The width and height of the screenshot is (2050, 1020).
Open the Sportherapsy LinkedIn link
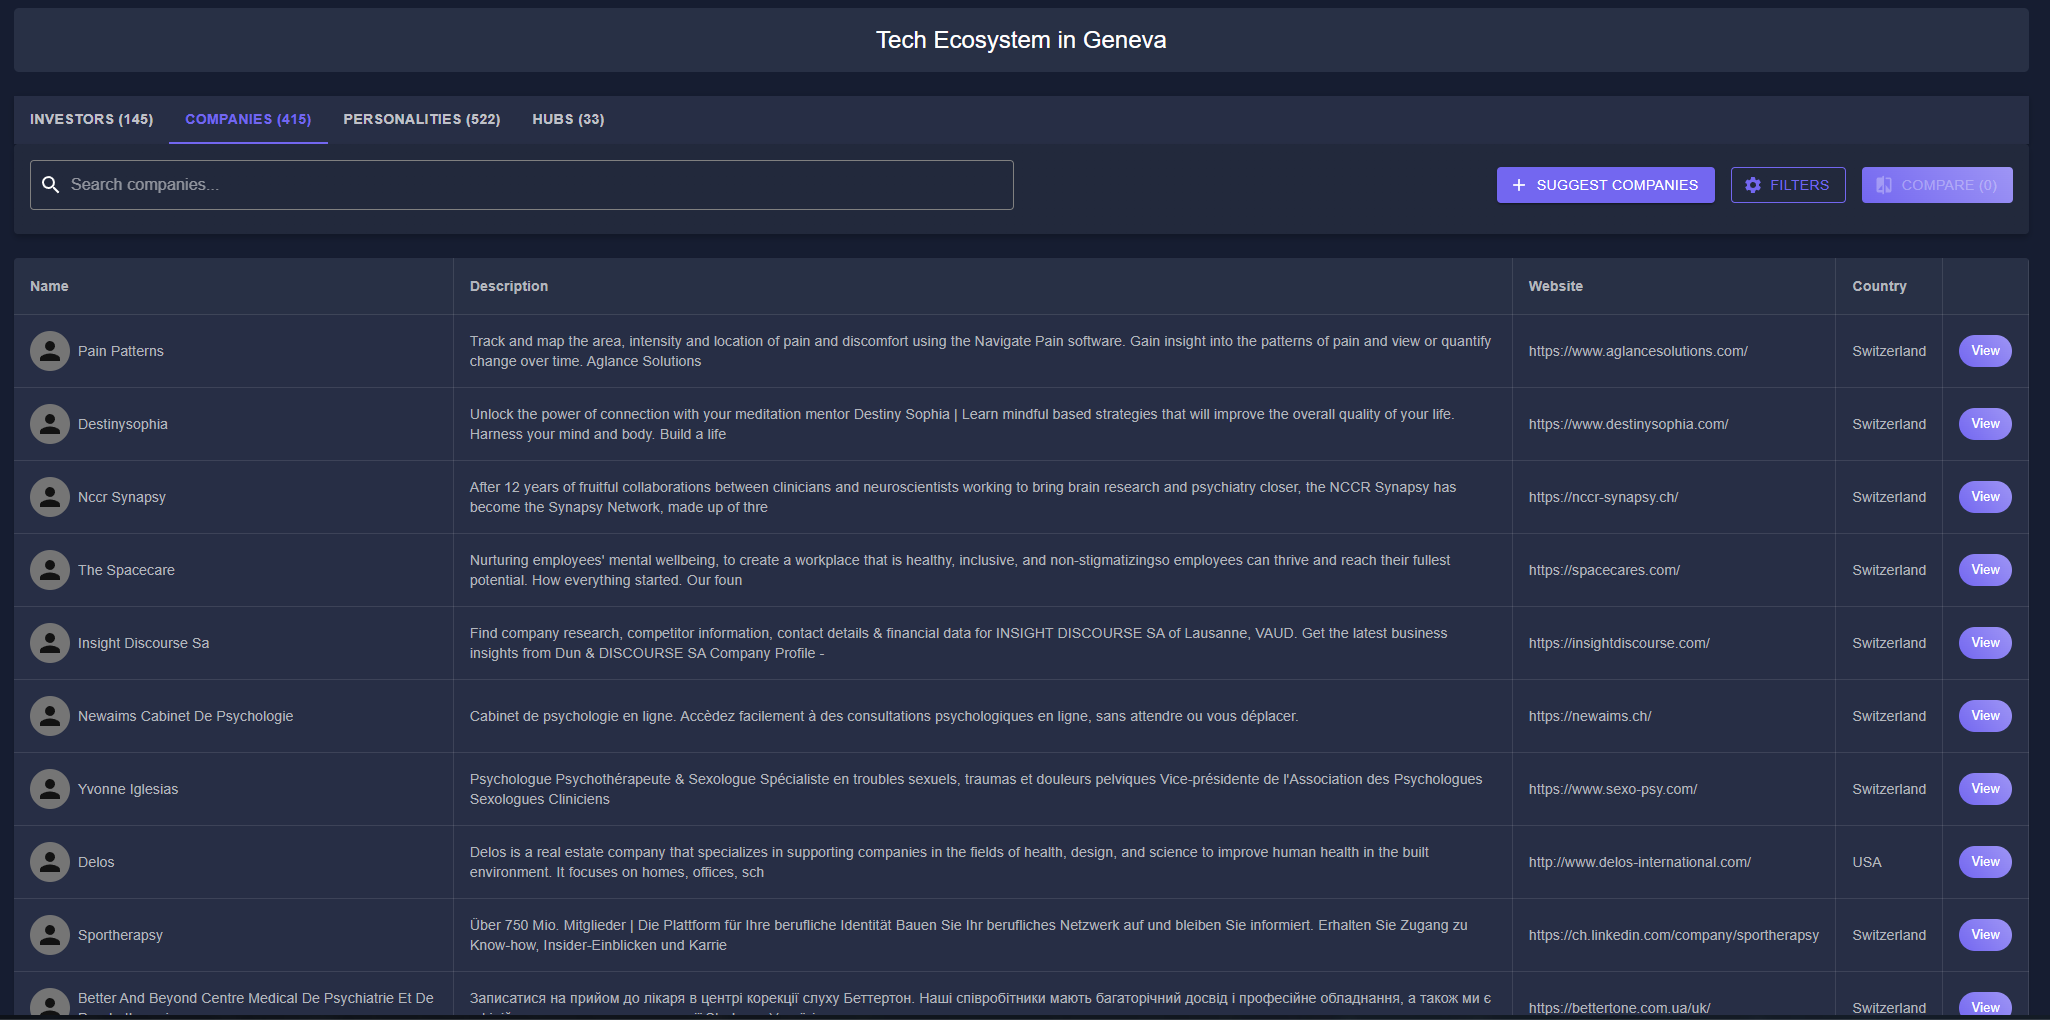coord(1673,935)
